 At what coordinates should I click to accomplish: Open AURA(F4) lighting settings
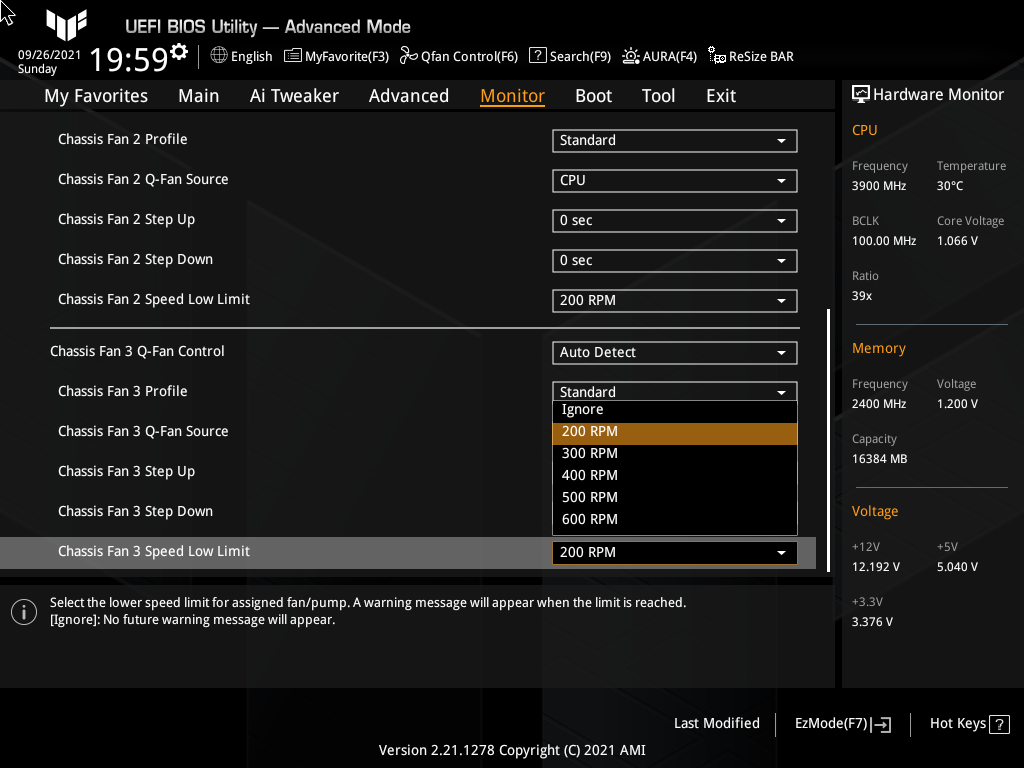point(659,56)
